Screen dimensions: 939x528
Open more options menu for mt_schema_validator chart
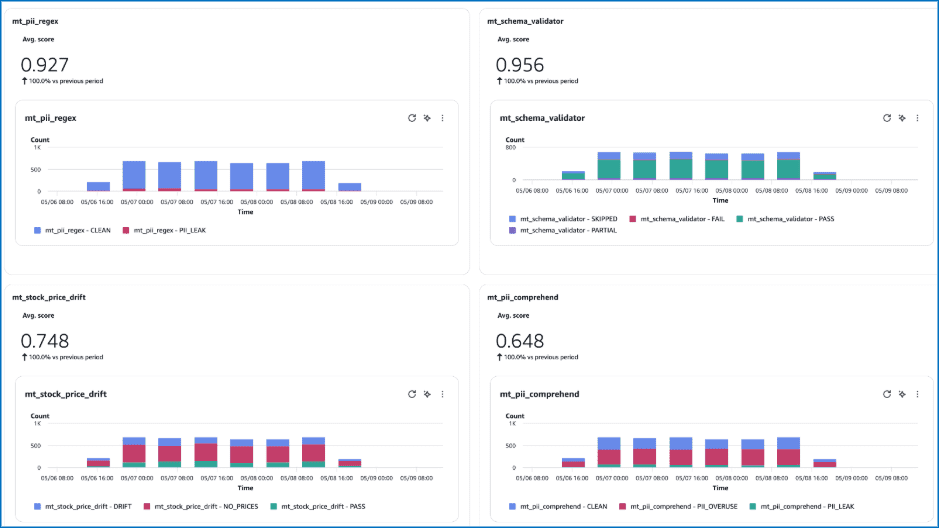pyautogui.click(x=917, y=118)
